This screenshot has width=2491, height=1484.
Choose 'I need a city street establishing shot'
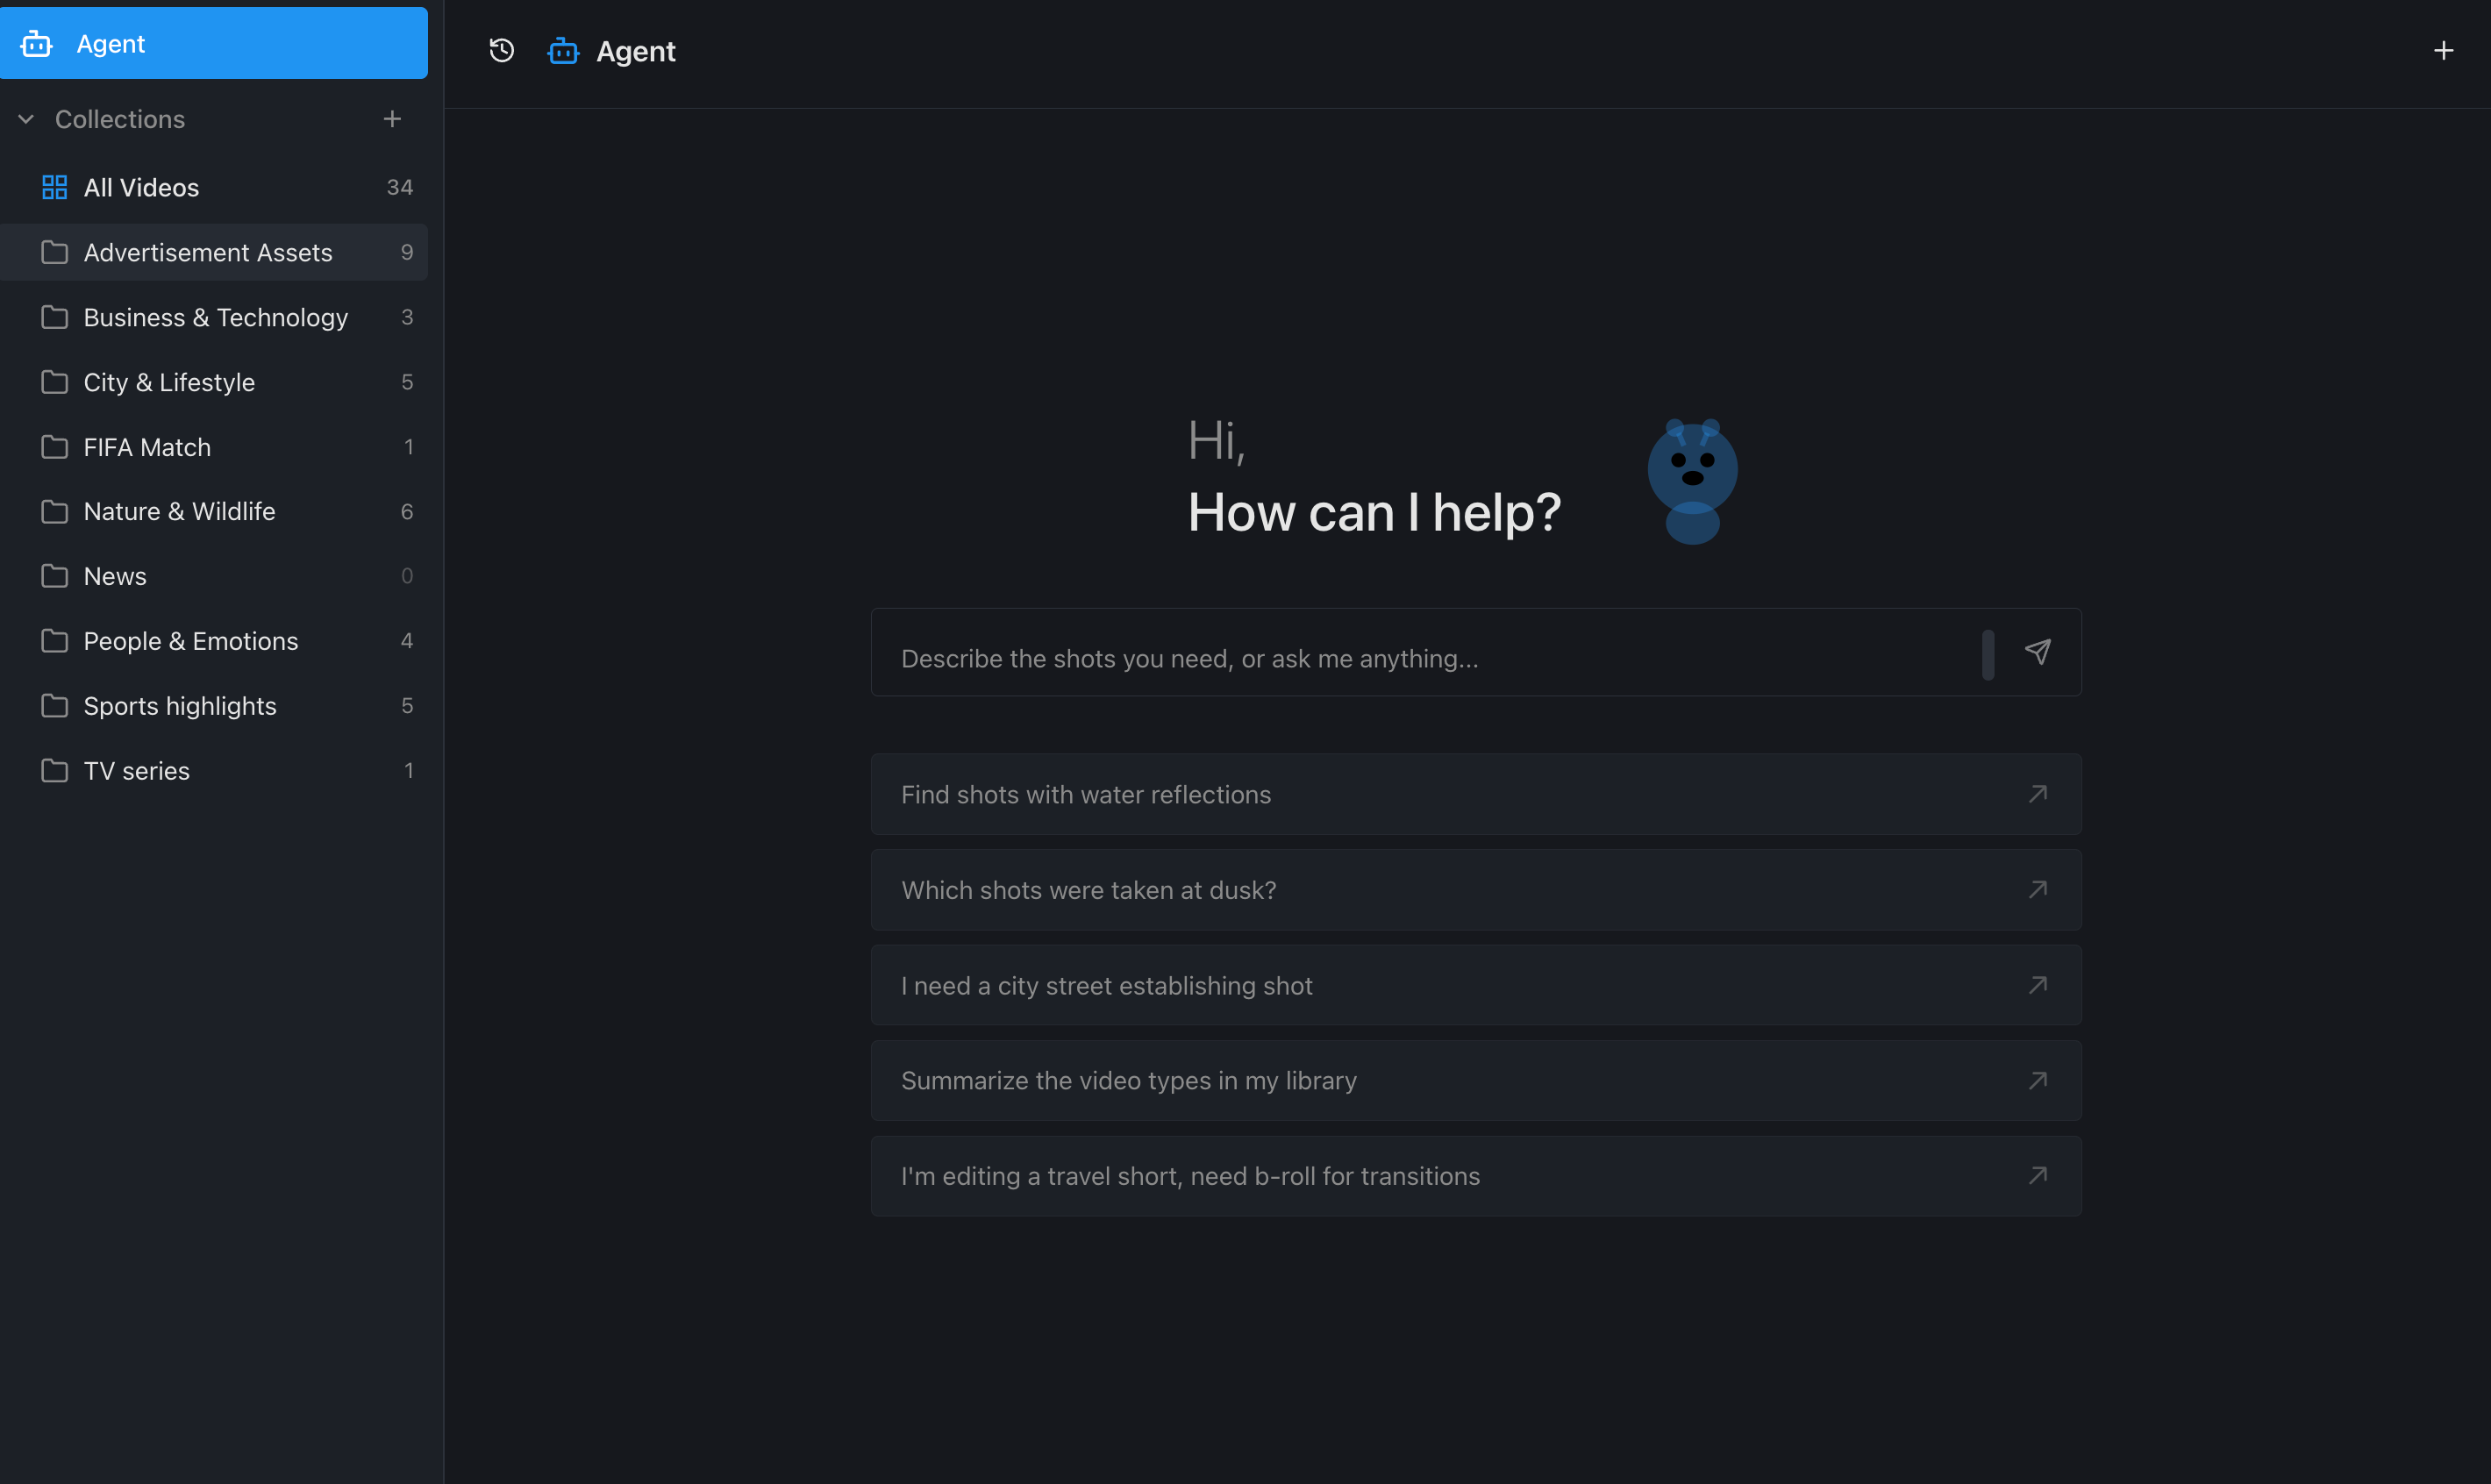click(1476, 985)
